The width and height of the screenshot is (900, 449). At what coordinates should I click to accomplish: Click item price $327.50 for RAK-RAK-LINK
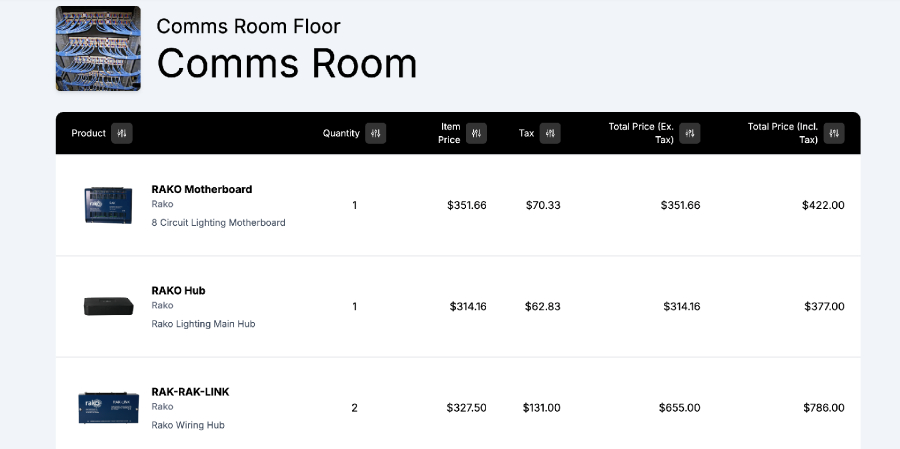pyautogui.click(x=467, y=408)
